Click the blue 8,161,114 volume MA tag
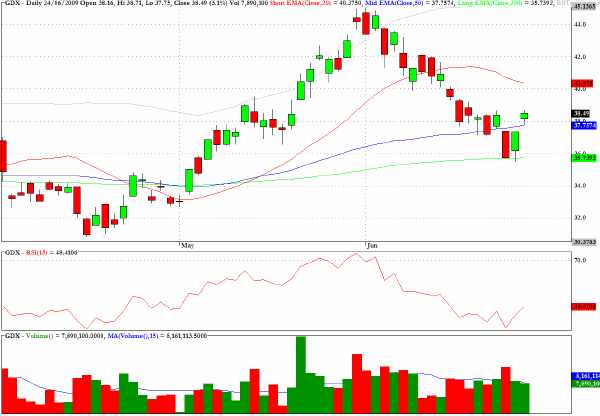The height and width of the screenshot is (416, 600). (x=585, y=376)
